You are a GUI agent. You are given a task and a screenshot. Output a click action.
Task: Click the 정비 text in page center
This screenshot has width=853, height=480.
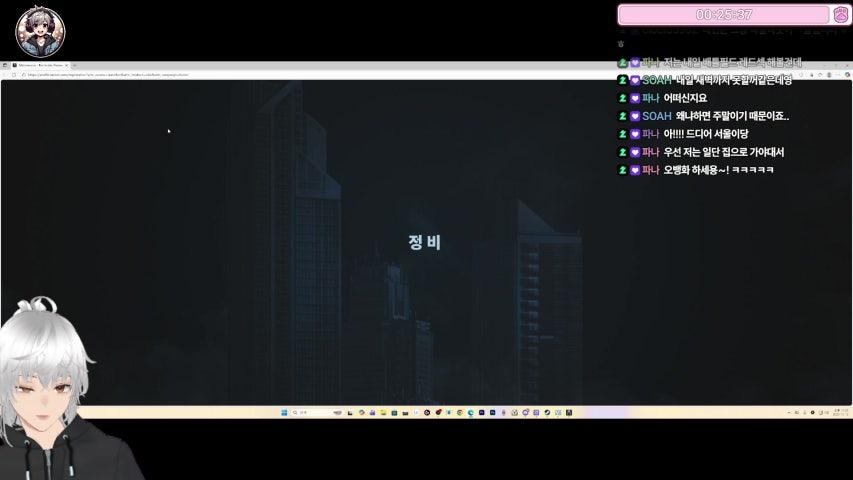424,242
